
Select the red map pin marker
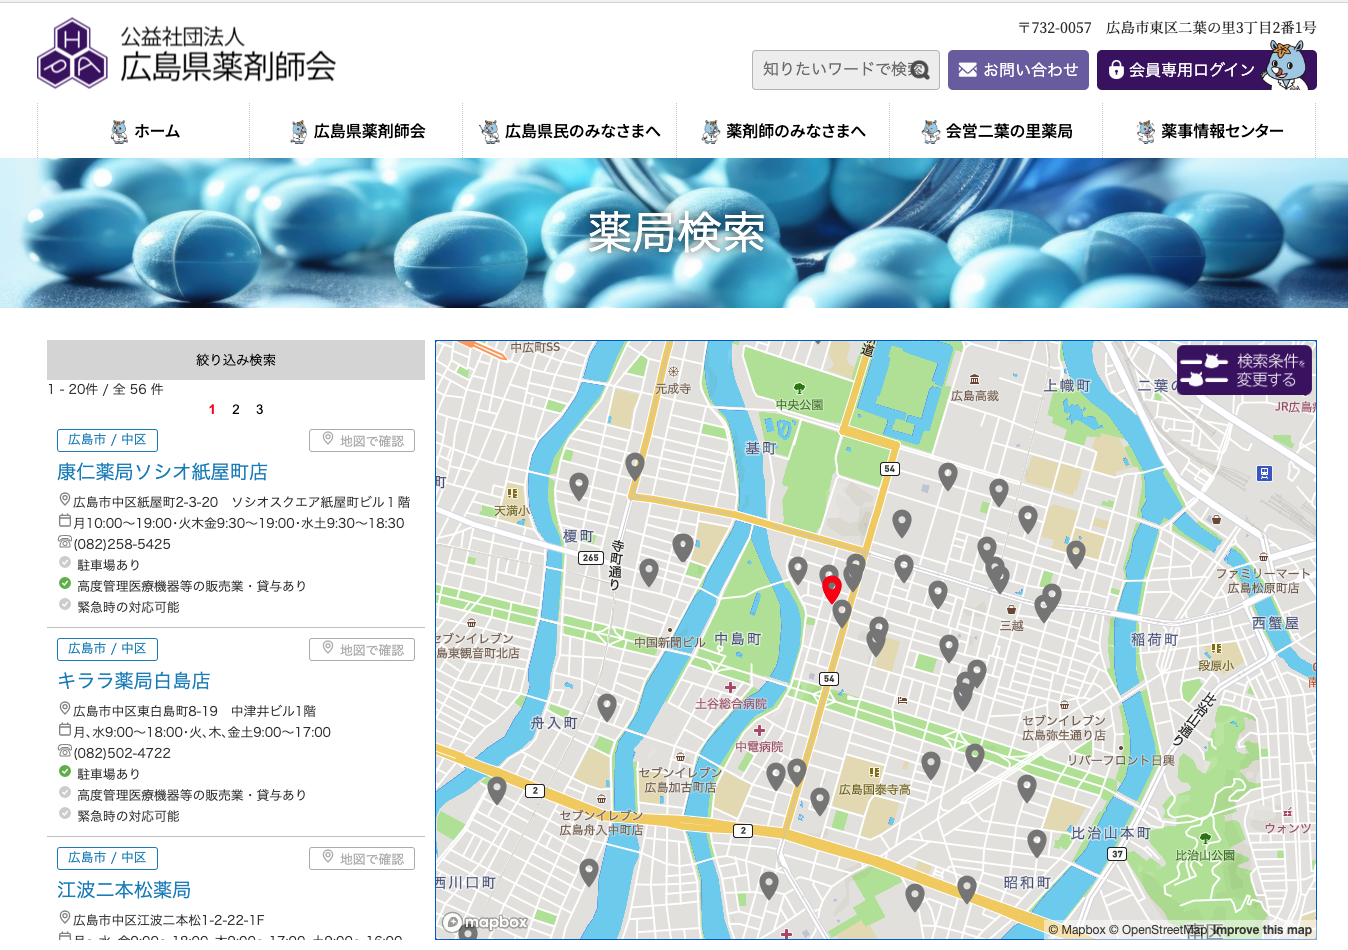point(831,588)
